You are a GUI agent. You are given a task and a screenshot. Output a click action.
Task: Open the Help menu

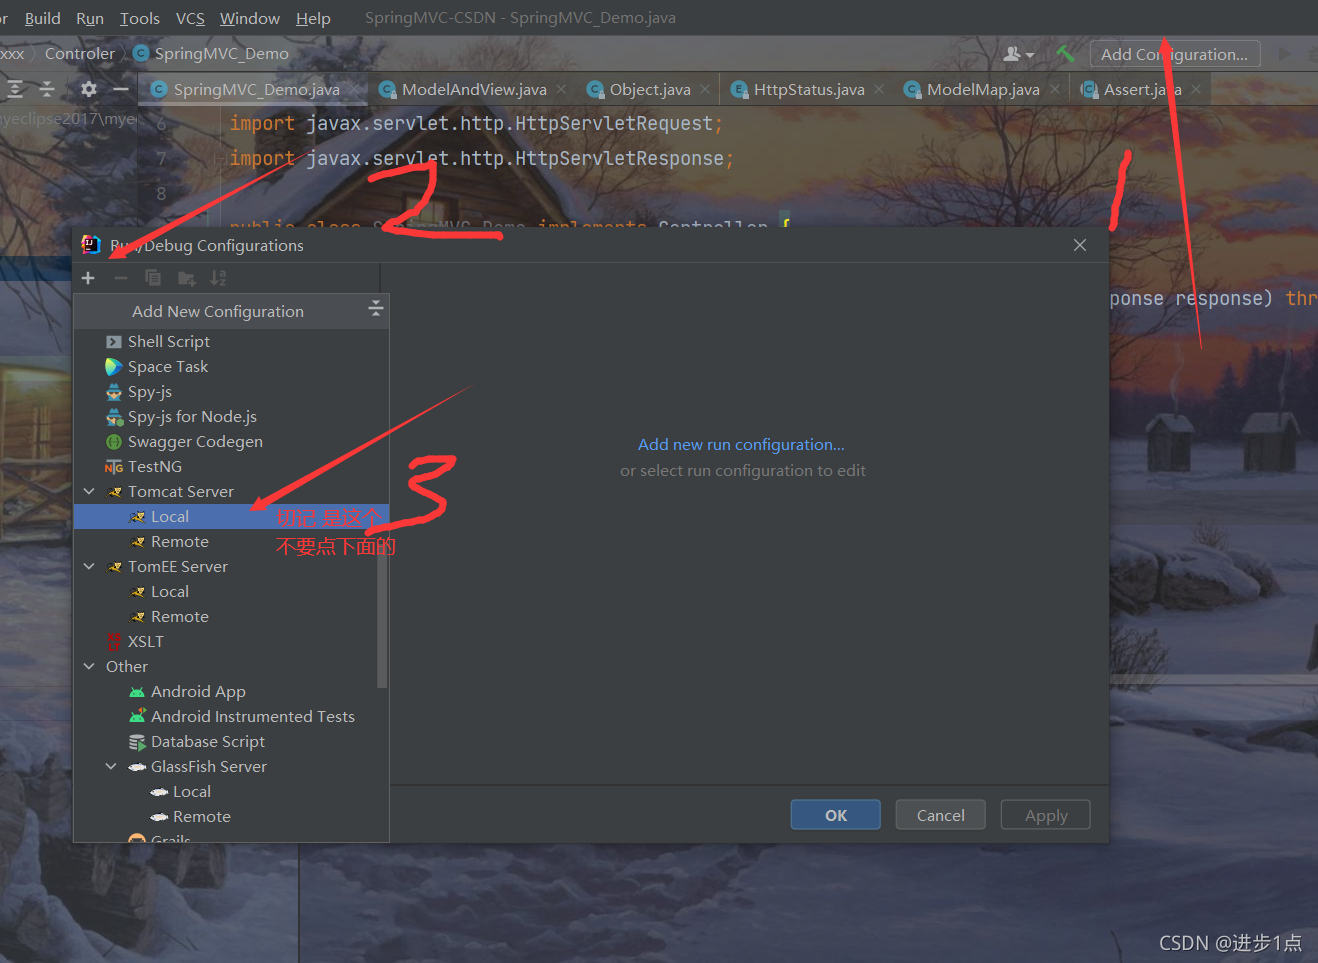313,18
